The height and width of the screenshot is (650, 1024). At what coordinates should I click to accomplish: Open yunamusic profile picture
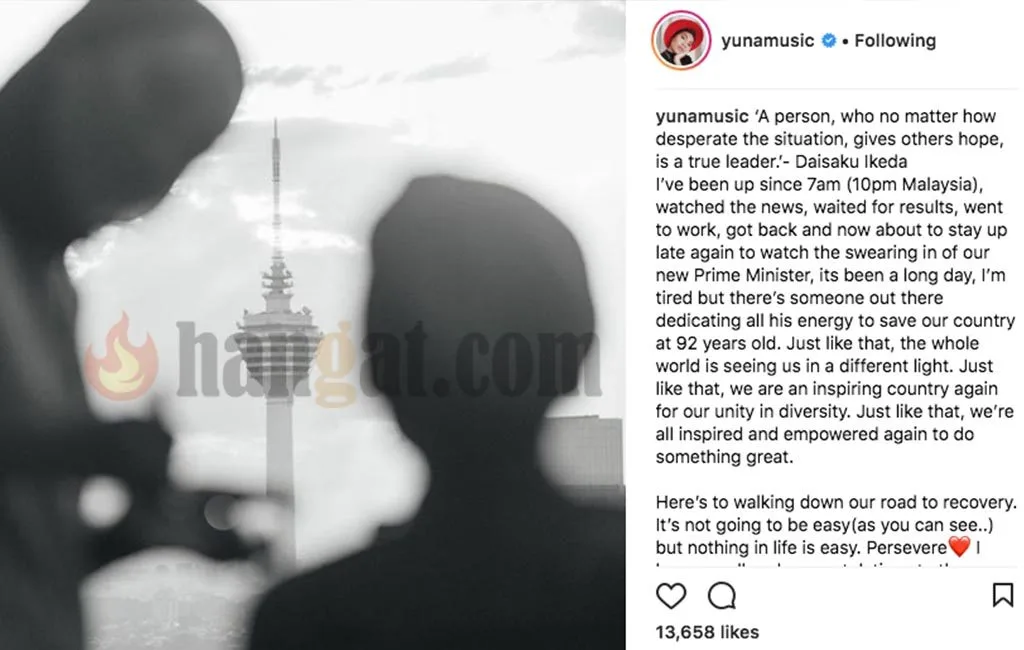point(681,41)
